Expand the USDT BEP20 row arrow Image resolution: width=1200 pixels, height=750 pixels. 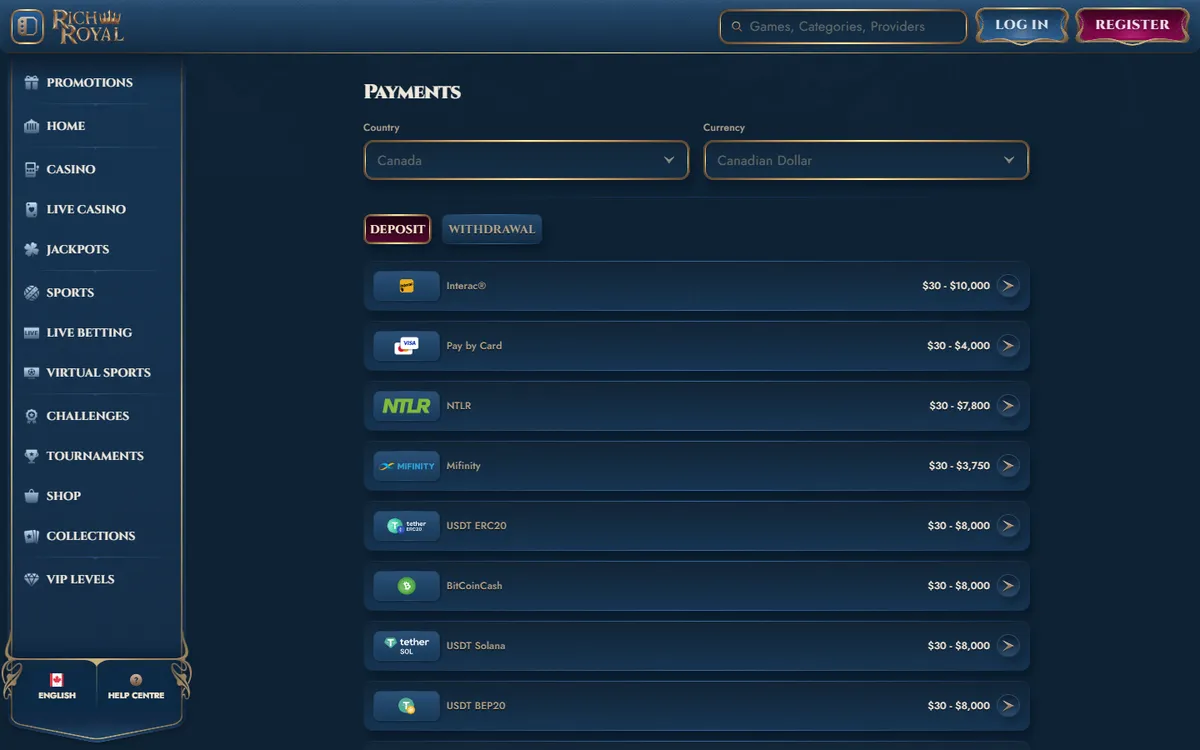(1008, 706)
